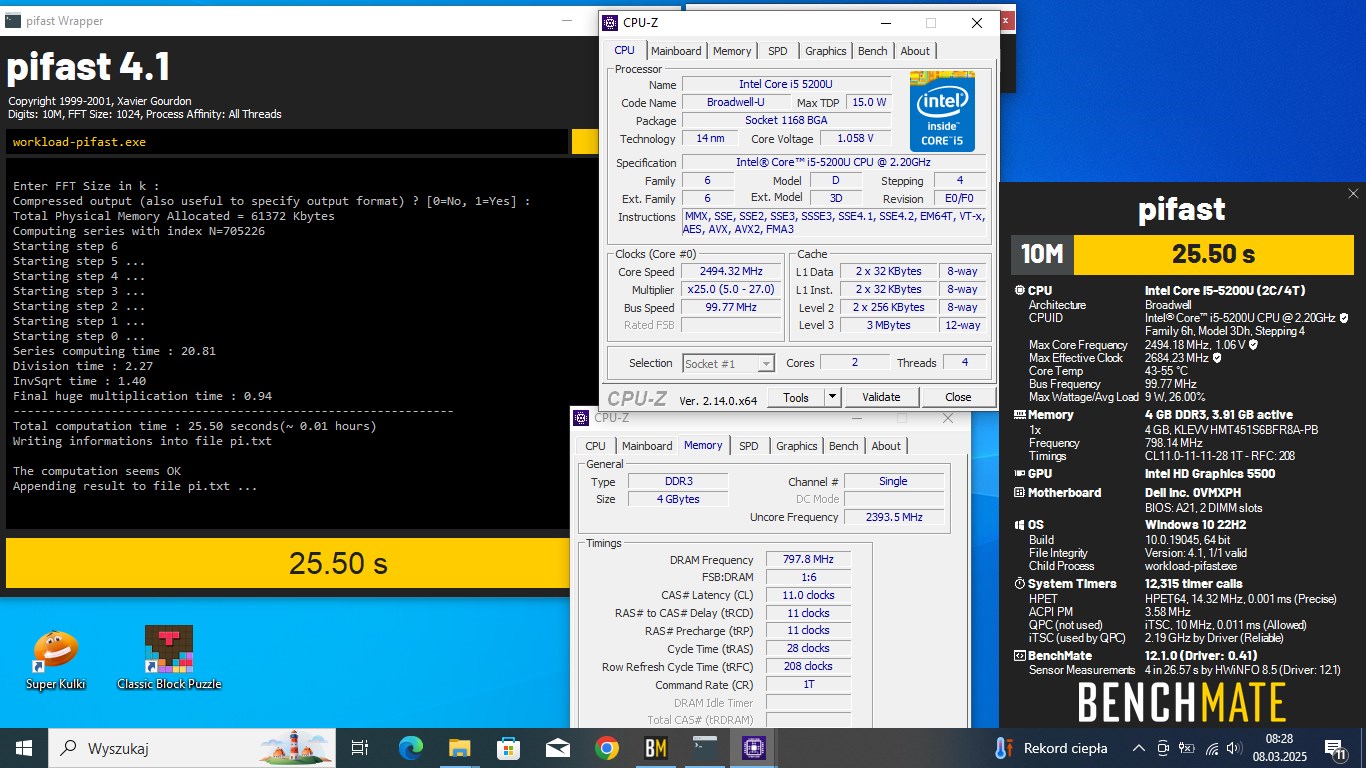Click the Windows Start button
The width and height of the screenshot is (1366, 768).
point(23,747)
